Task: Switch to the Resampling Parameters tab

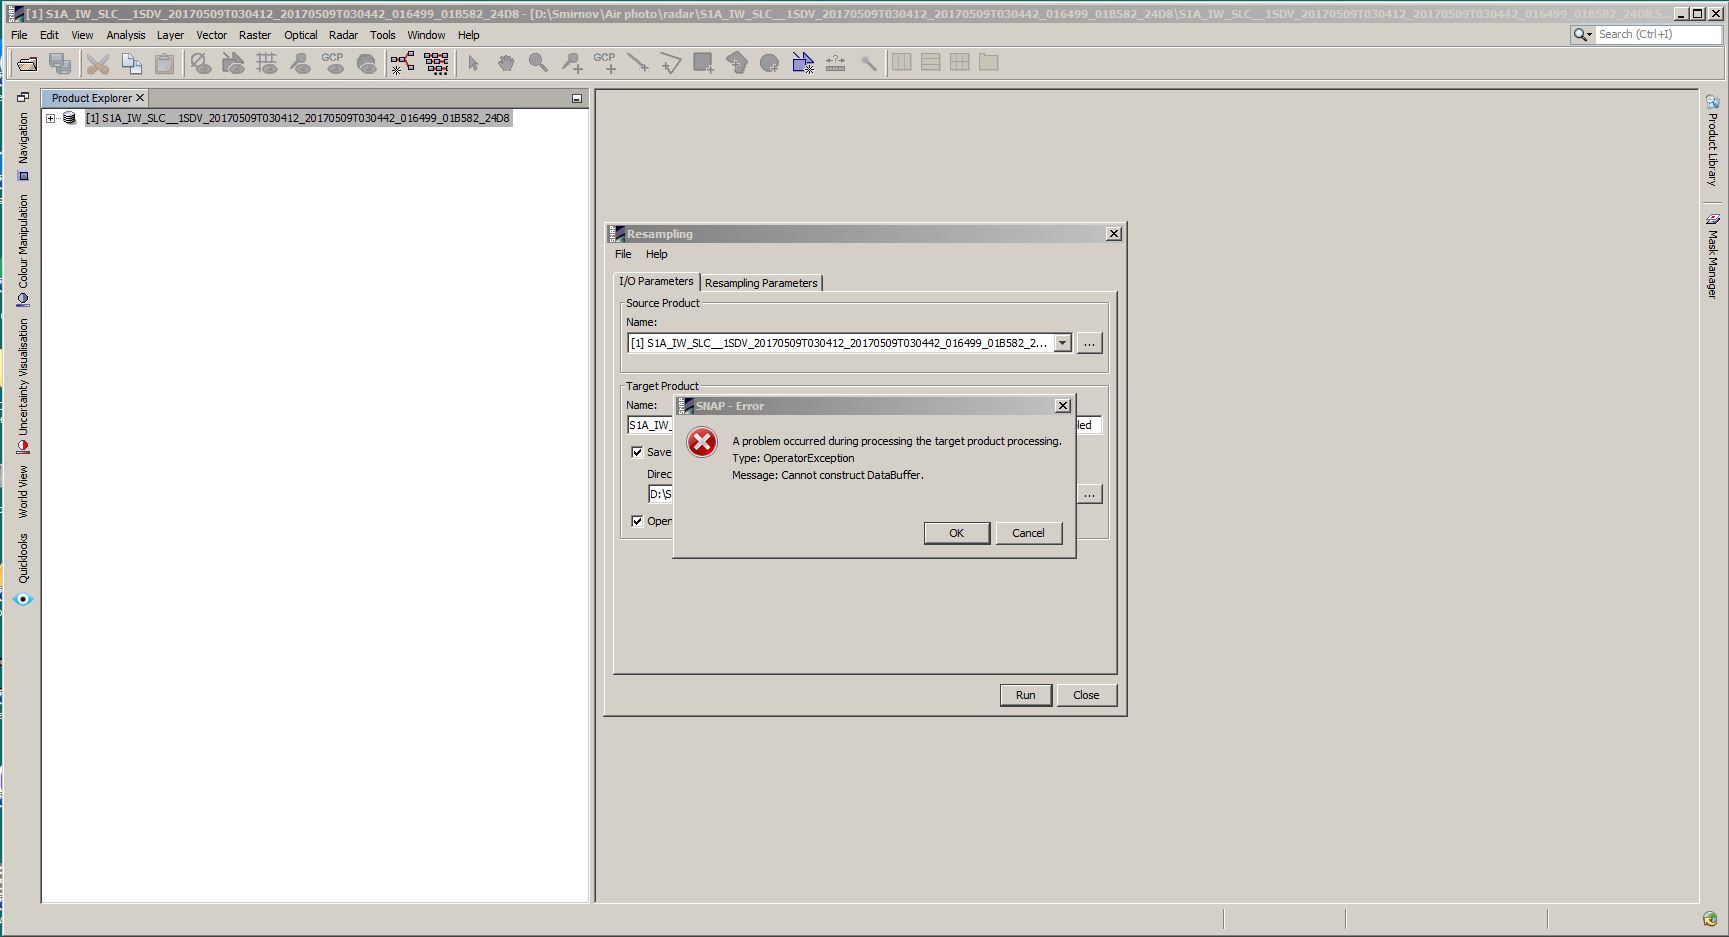Action: point(761,283)
